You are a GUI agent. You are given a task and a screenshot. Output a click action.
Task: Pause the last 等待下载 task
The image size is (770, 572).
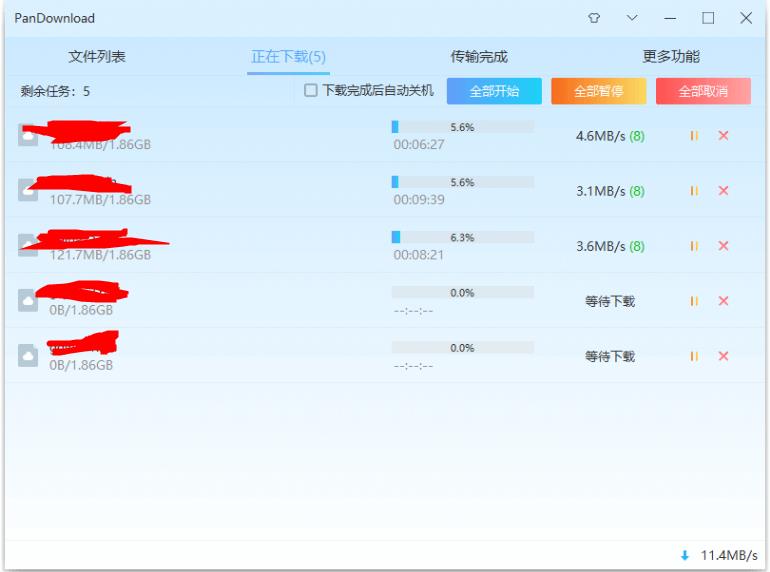click(x=694, y=356)
